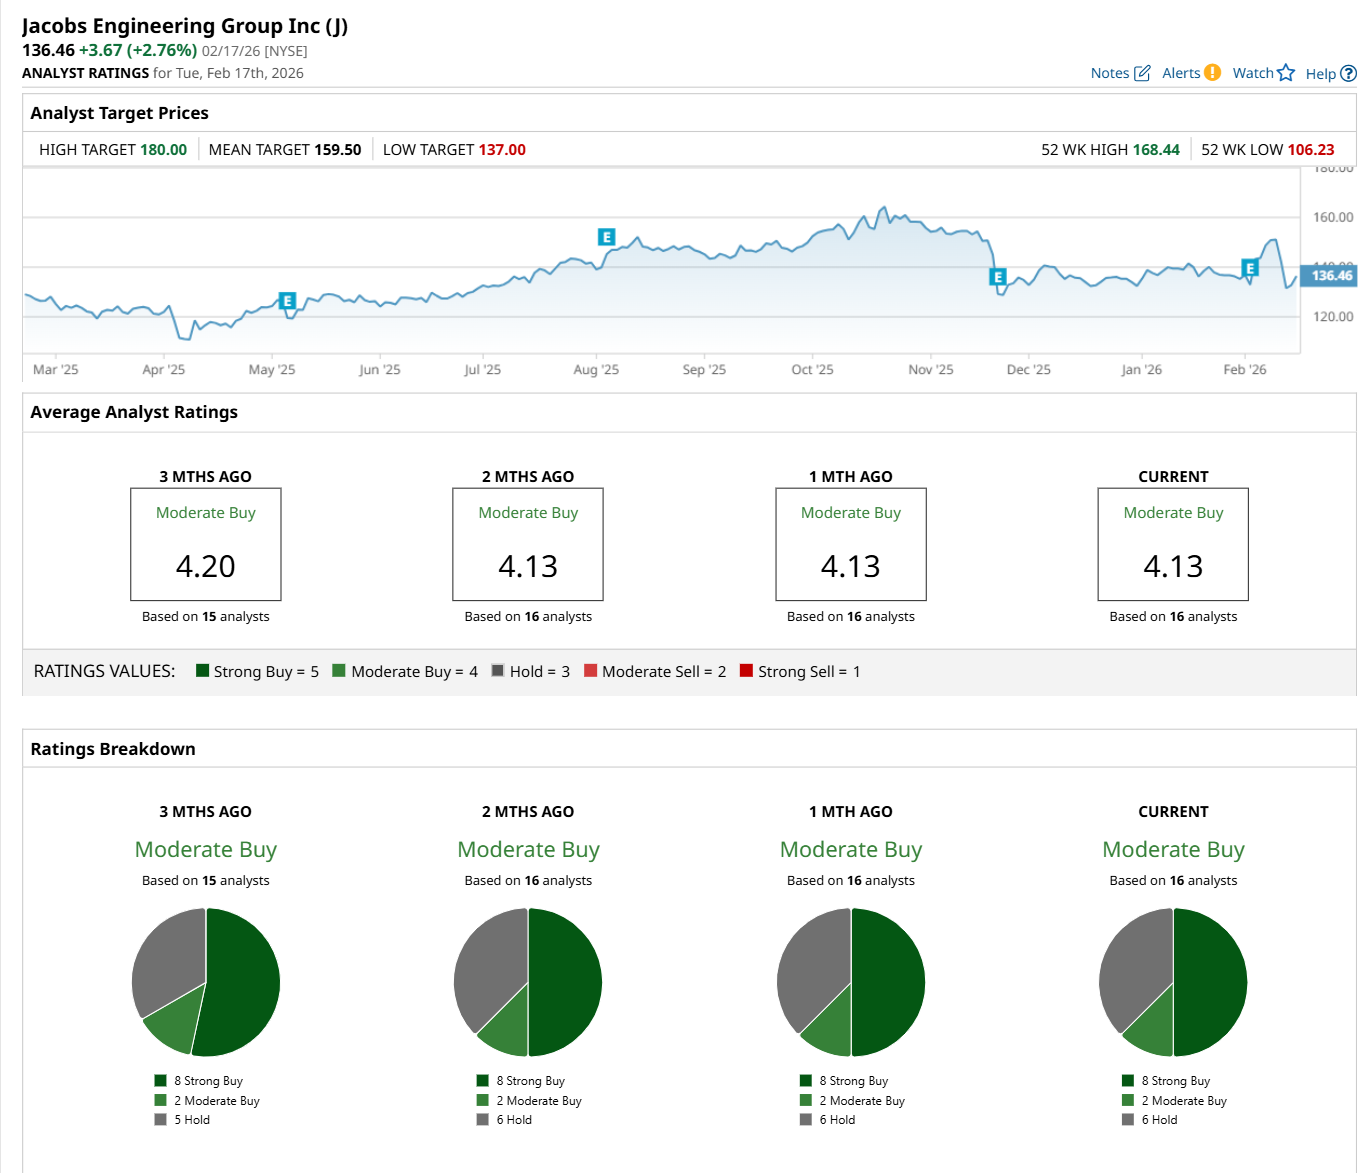Click the Hold gray legend swatch
Image resolution: width=1367 pixels, height=1173 pixels.
tap(498, 671)
